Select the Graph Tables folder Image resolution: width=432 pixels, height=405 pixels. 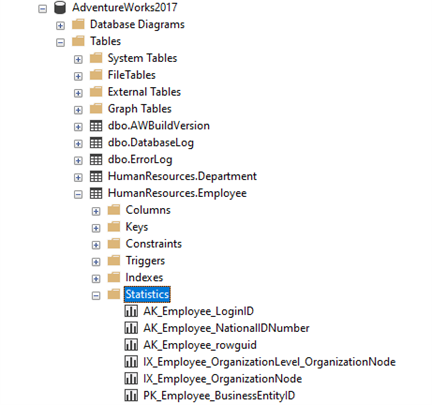[139, 109]
